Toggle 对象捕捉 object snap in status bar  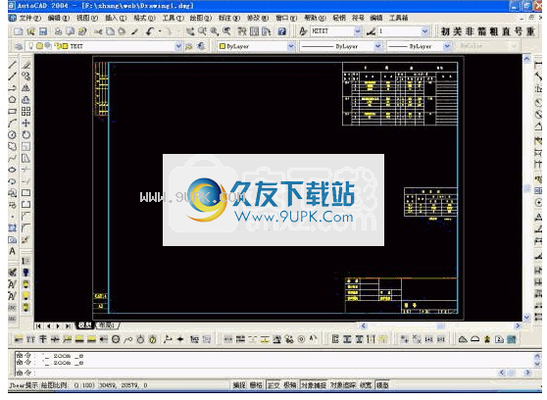313,385
